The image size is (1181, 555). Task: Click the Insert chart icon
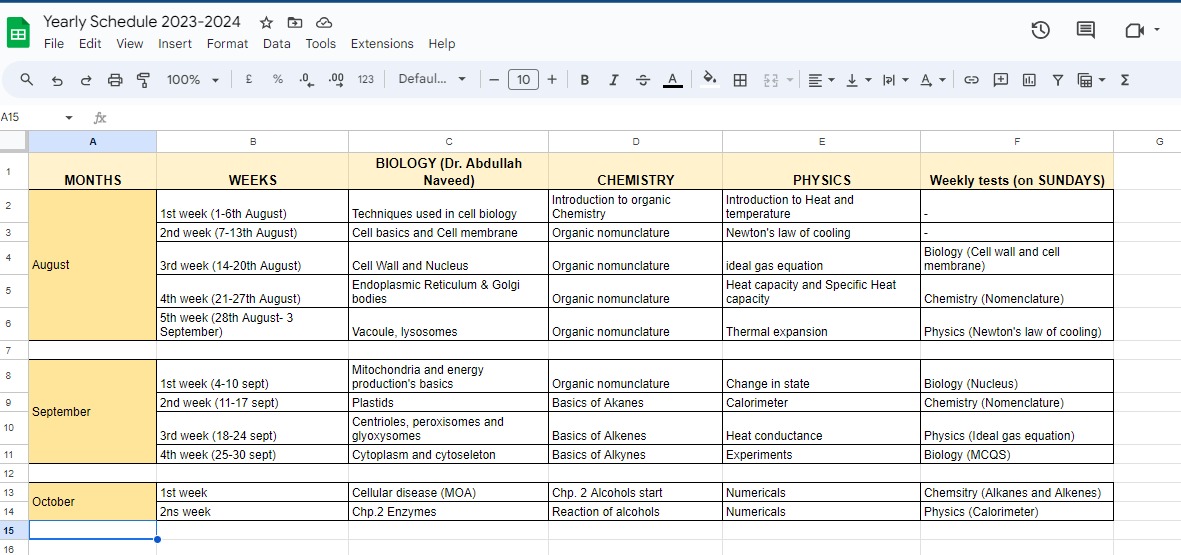[1029, 80]
